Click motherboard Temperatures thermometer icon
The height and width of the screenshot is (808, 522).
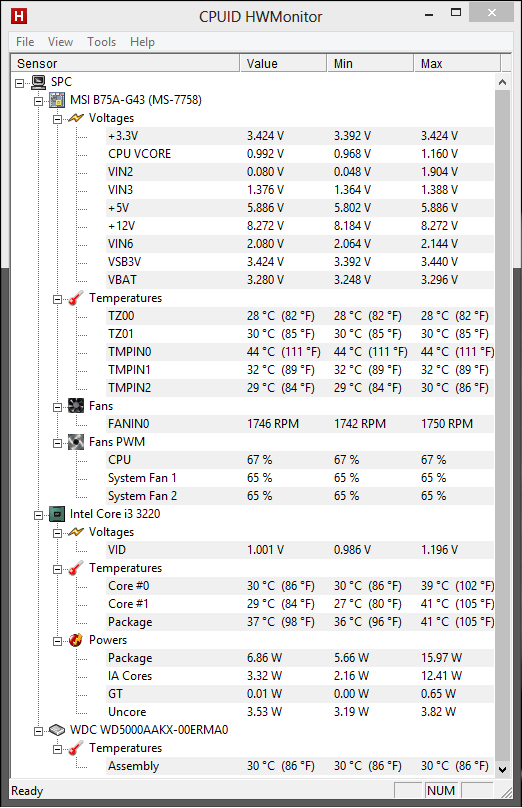pyautogui.click(x=76, y=298)
